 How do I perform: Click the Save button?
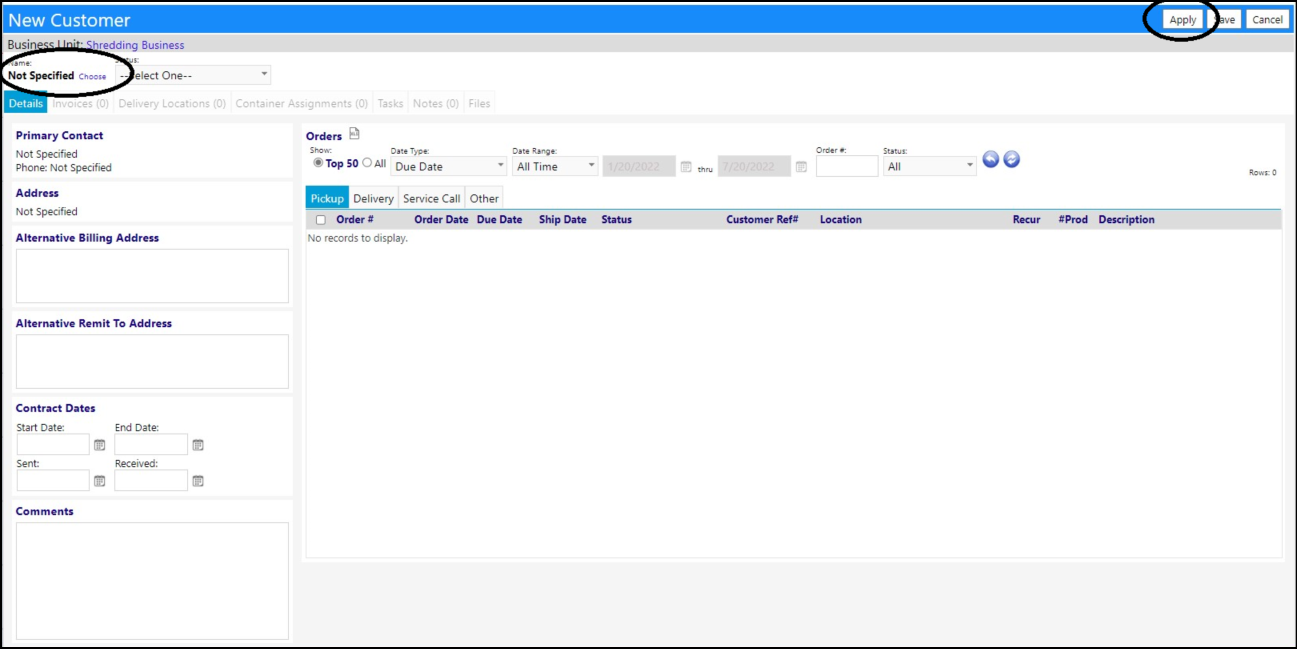tap(1225, 20)
